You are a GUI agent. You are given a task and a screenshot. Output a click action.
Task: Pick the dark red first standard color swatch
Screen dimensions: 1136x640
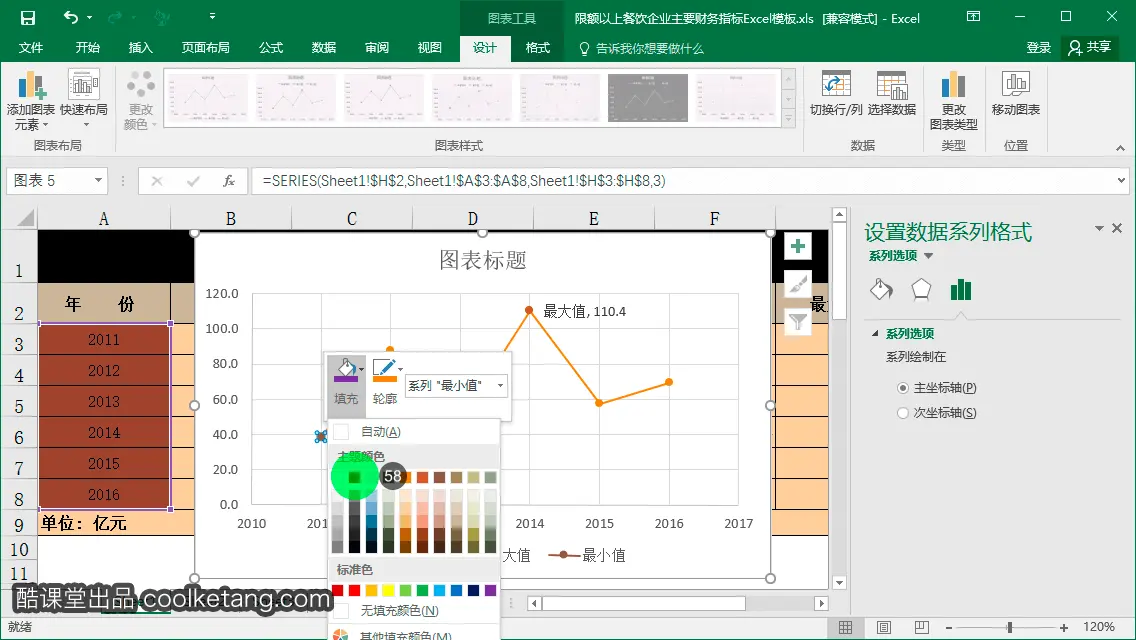(x=338, y=591)
